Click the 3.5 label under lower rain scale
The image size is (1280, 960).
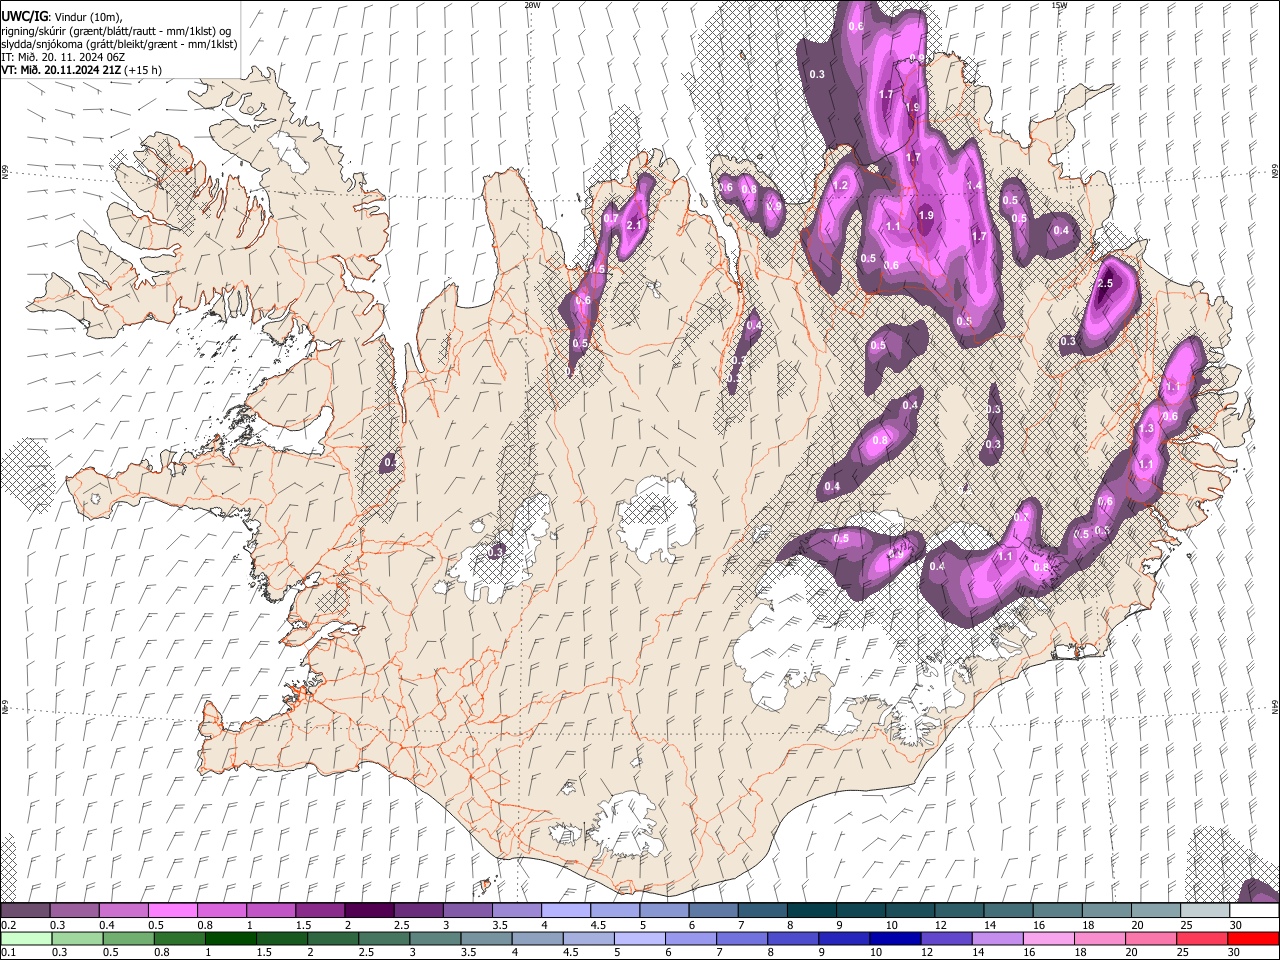pos(467,952)
